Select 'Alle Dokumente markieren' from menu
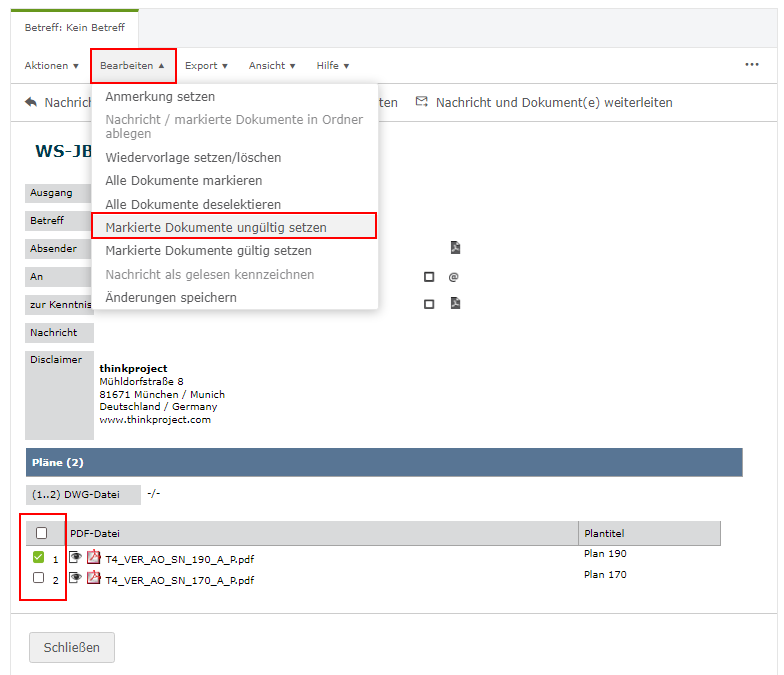 184,181
